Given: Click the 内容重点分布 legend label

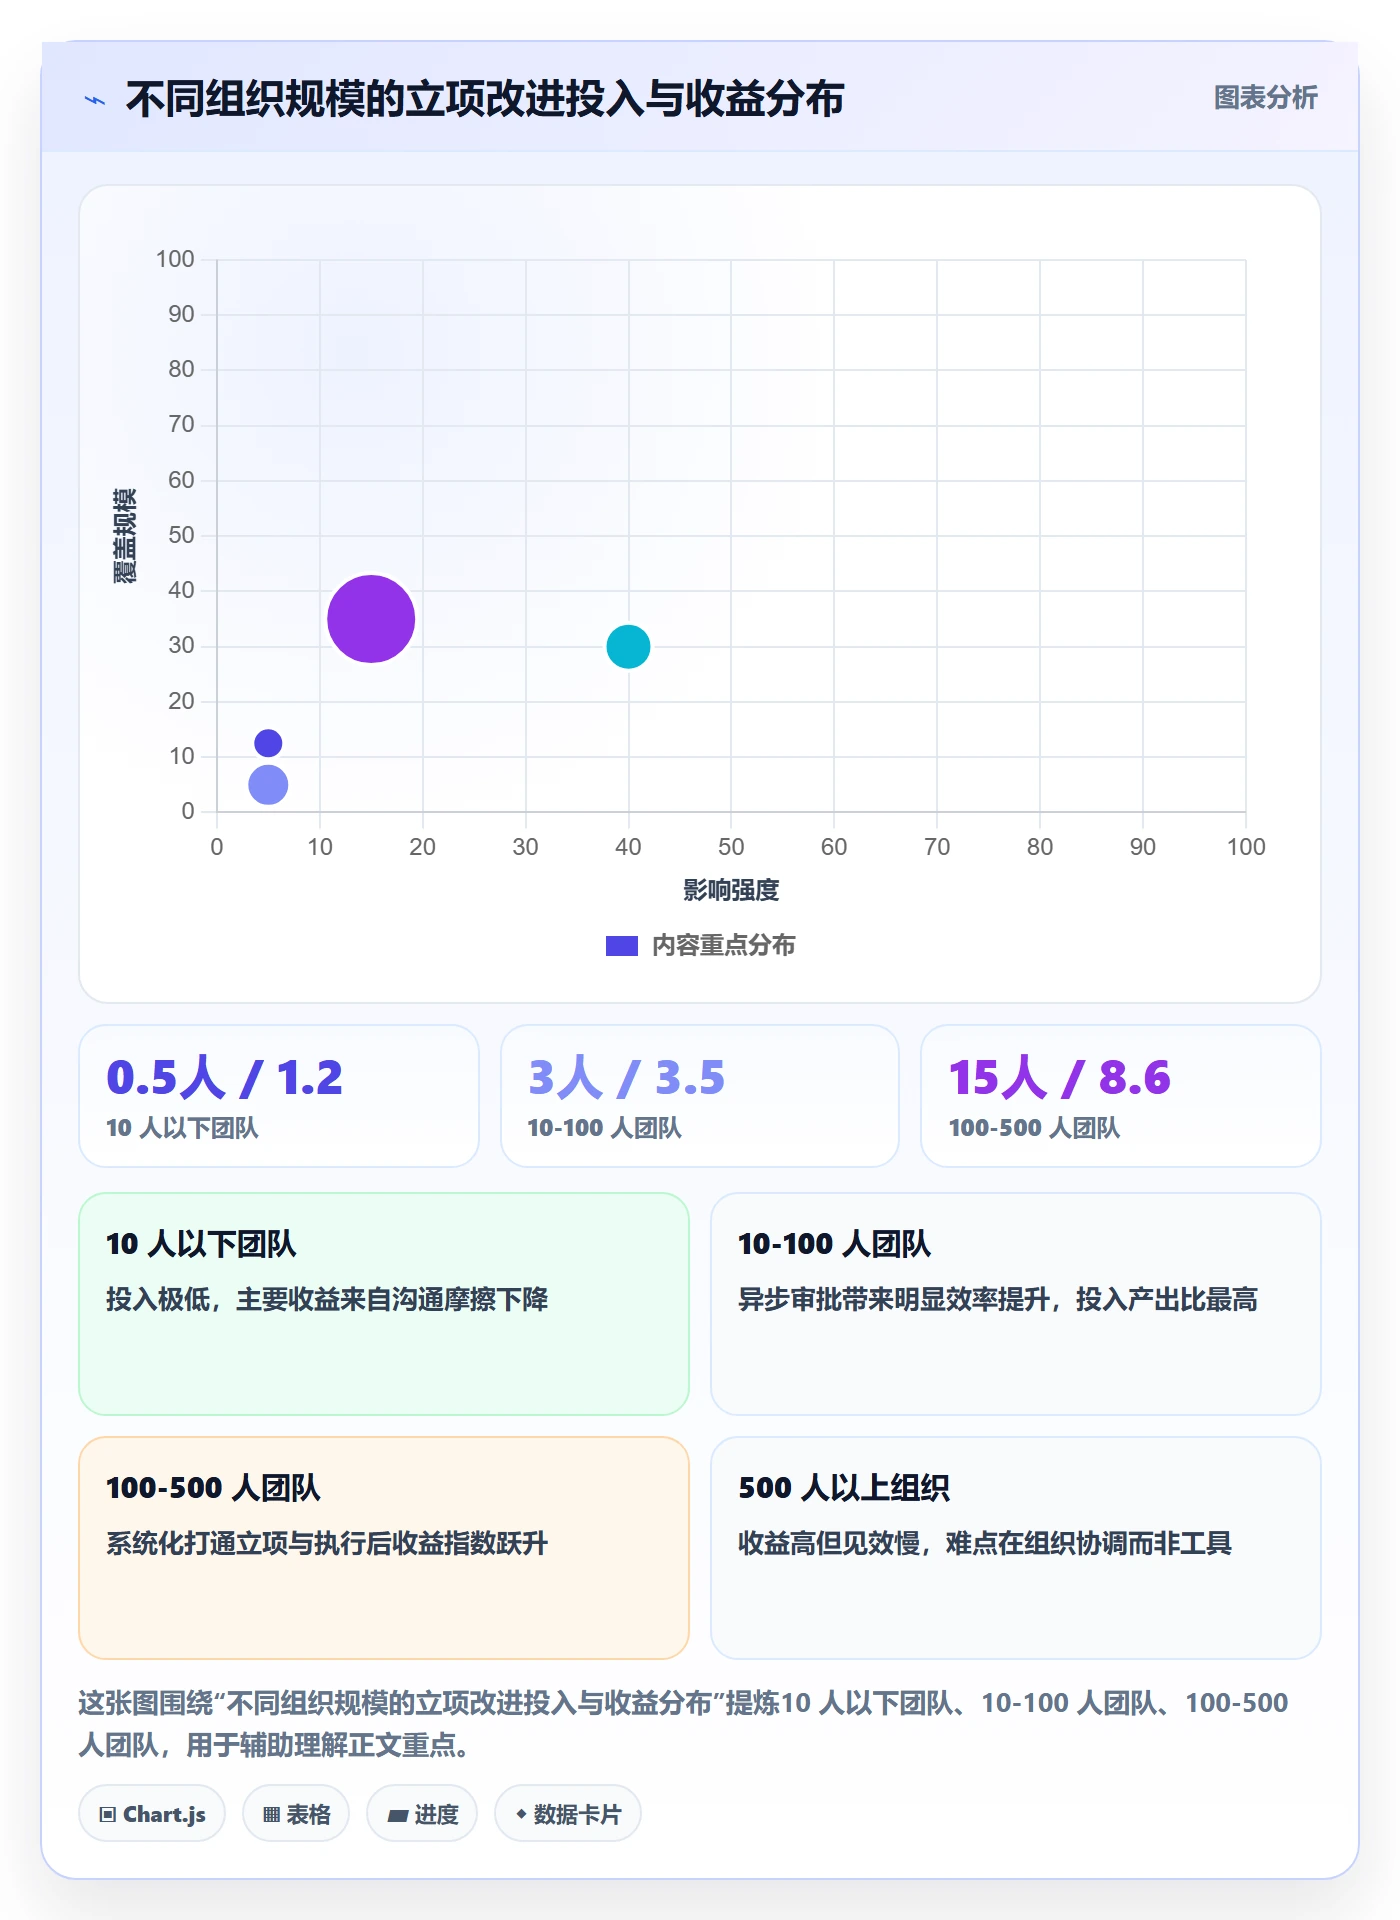Looking at the screenshot, I should click(x=723, y=945).
